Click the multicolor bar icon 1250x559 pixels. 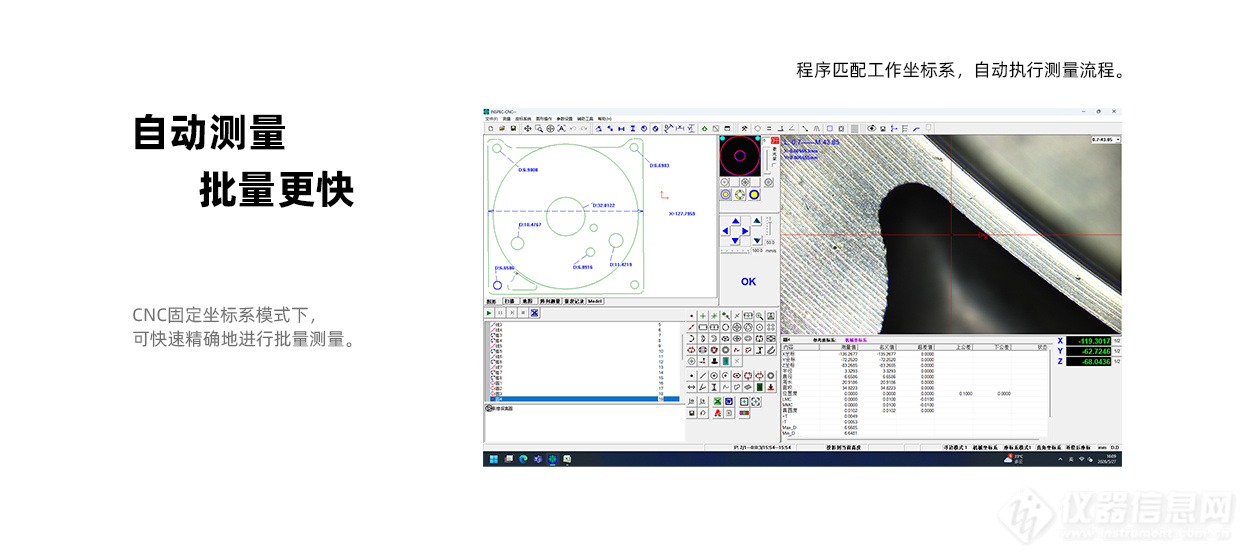(744, 413)
